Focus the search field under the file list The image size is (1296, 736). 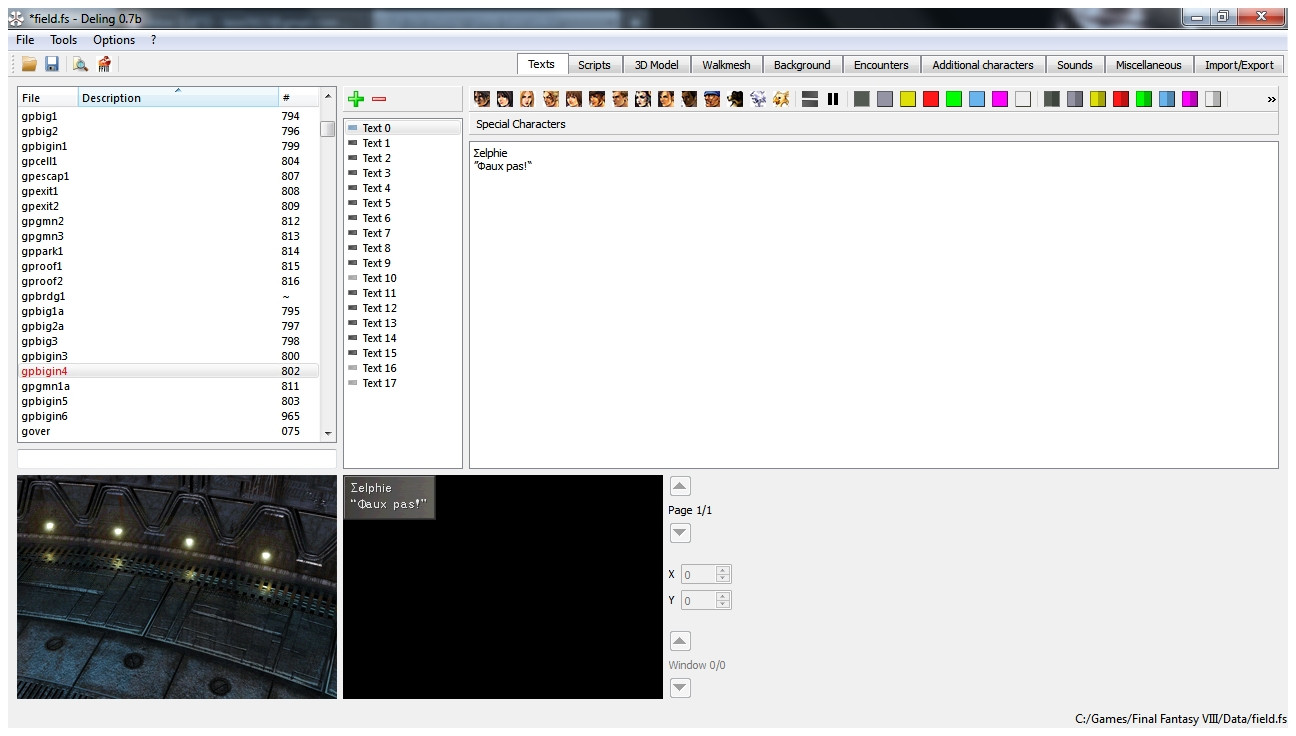point(177,458)
